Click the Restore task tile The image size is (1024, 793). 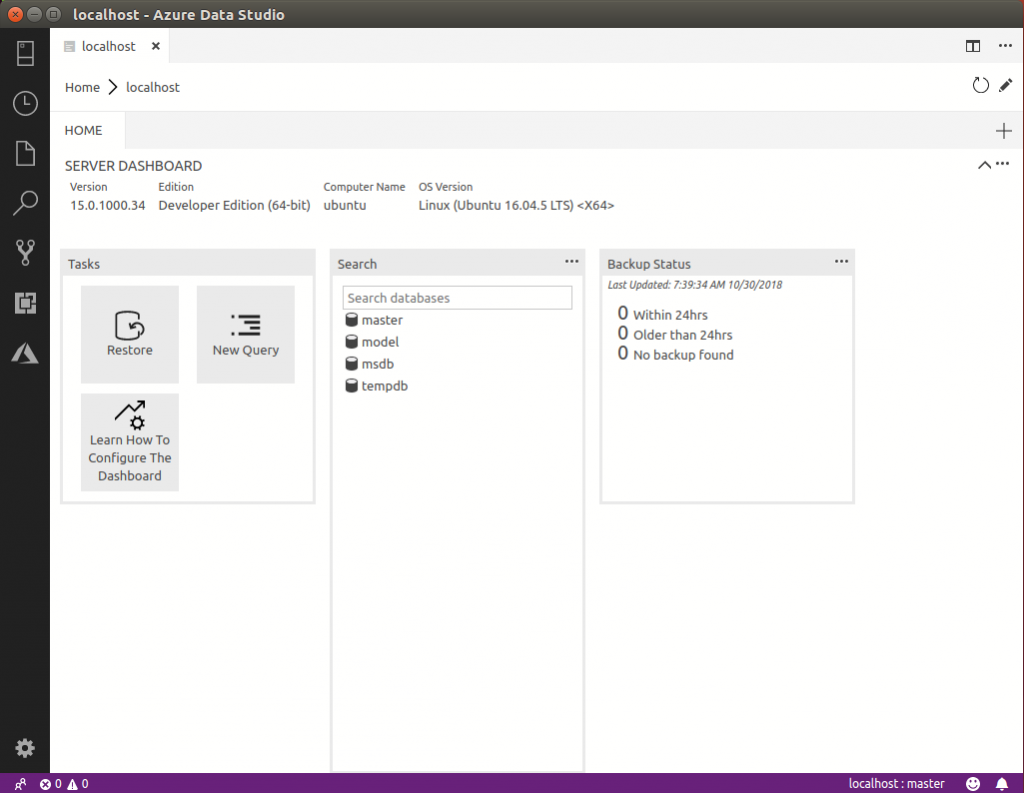point(130,334)
